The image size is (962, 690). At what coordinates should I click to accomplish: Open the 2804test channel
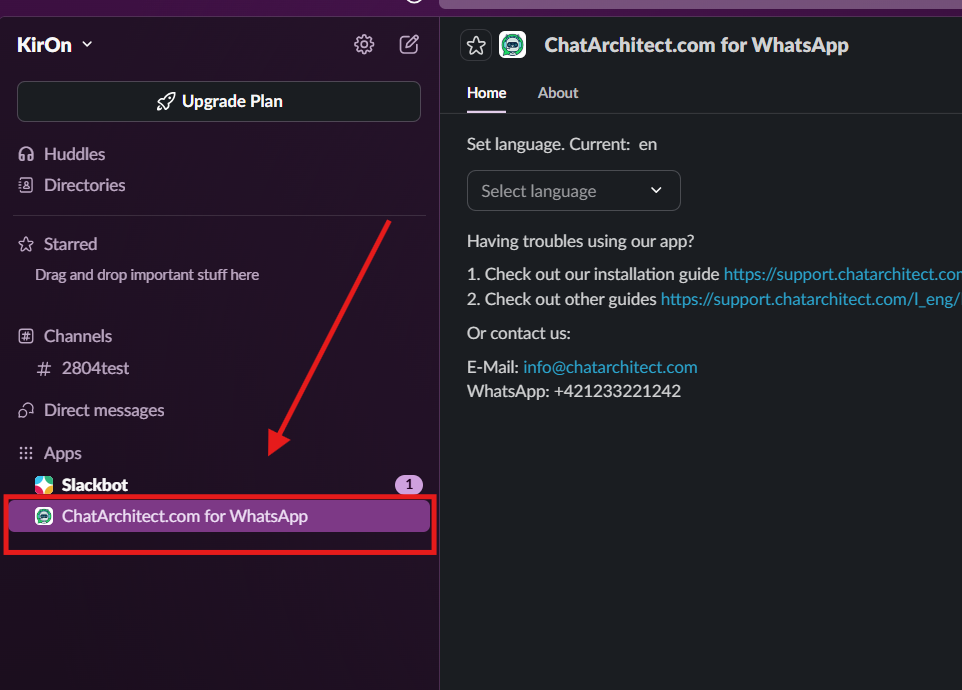click(x=95, y=369)
